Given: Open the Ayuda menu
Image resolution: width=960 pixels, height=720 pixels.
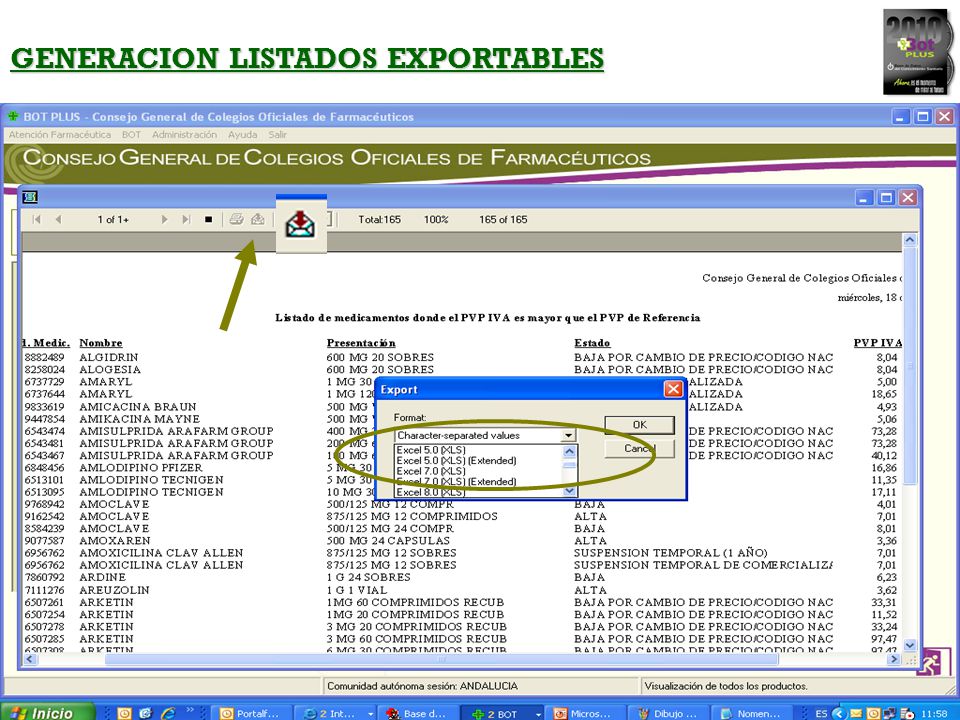Looking at the screenshot, I should [x=242, y=135].
